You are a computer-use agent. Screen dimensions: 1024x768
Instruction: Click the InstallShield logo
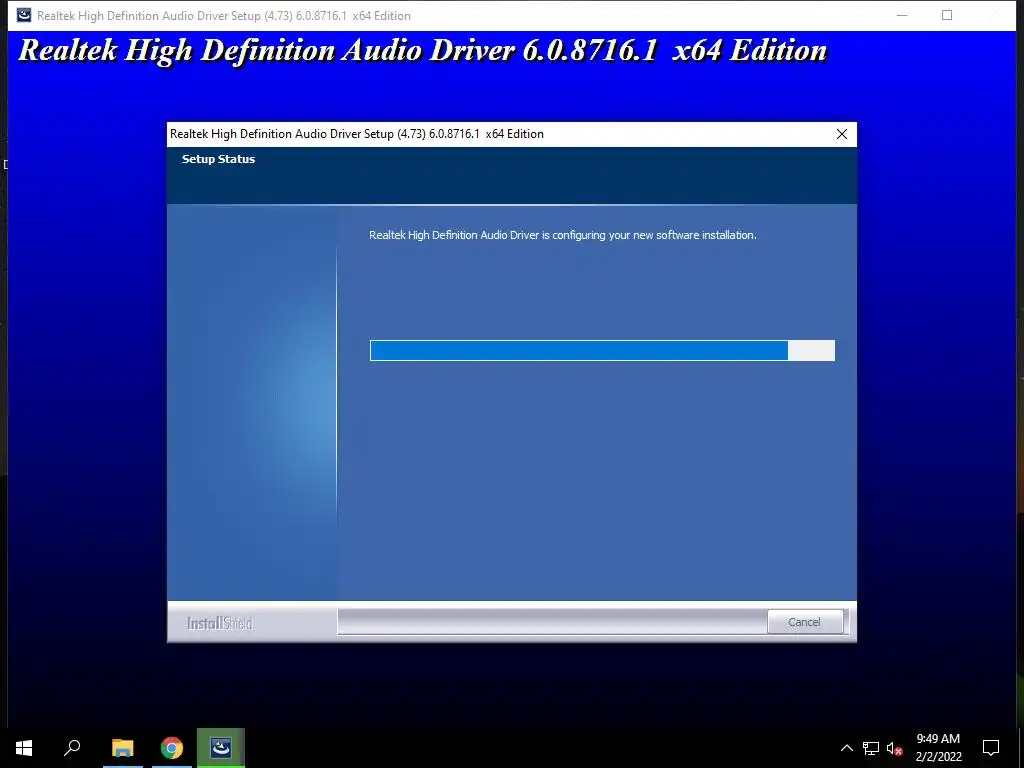[219, 623]
